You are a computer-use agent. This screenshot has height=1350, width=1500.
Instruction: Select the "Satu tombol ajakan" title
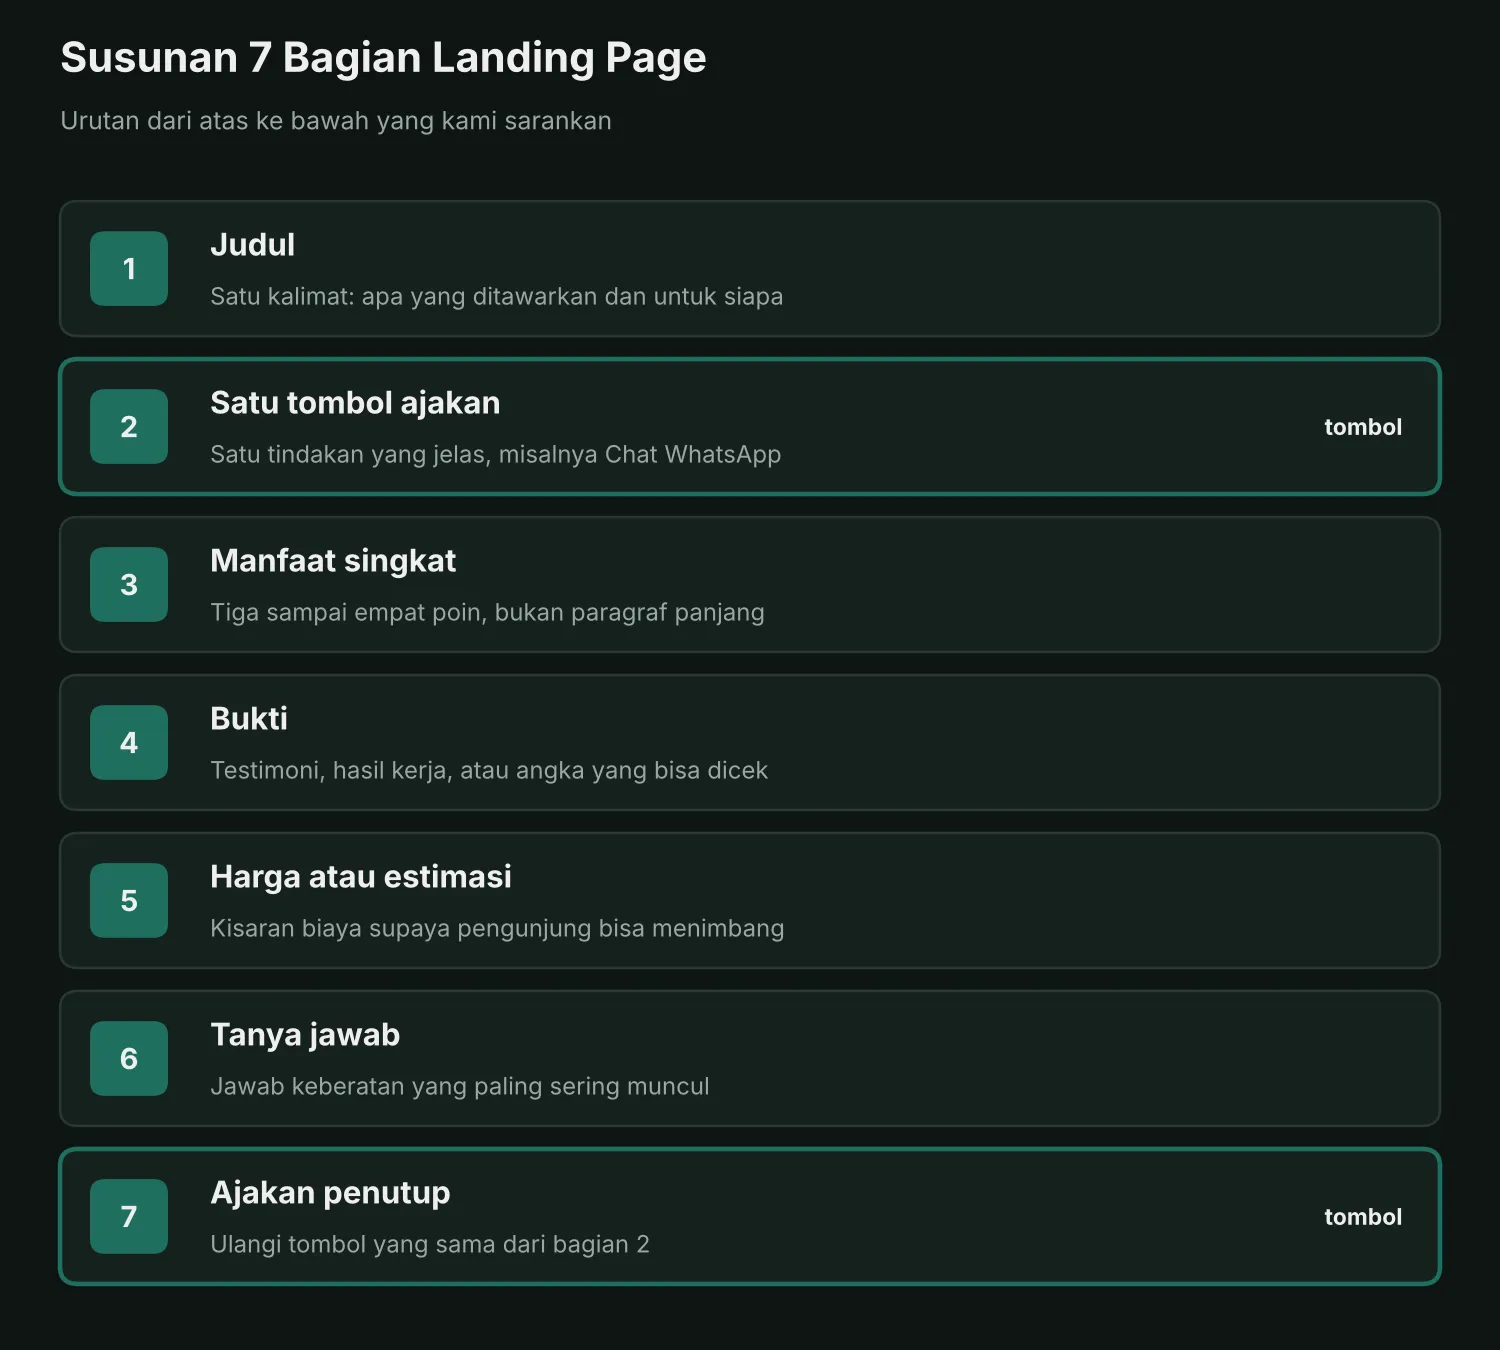click(355, 403)
